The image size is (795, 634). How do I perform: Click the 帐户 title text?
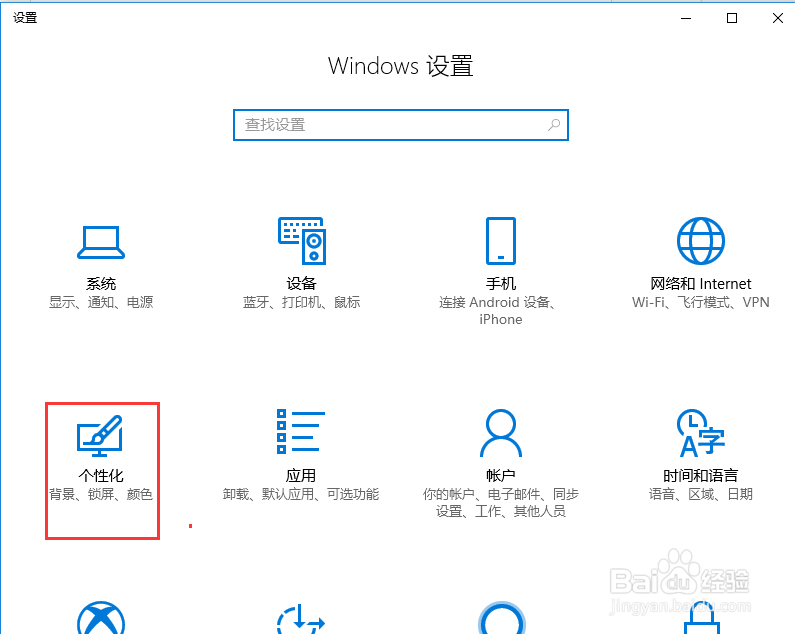(x=501, y=476)
